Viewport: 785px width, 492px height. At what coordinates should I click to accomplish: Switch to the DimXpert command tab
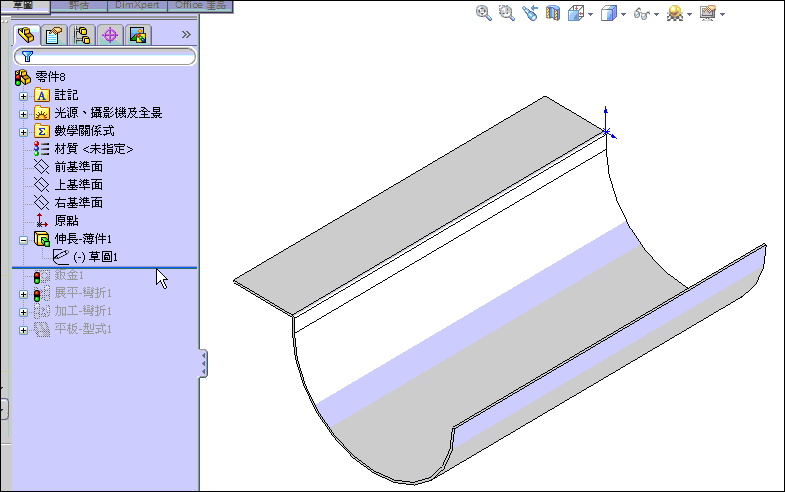coord(137,6)
